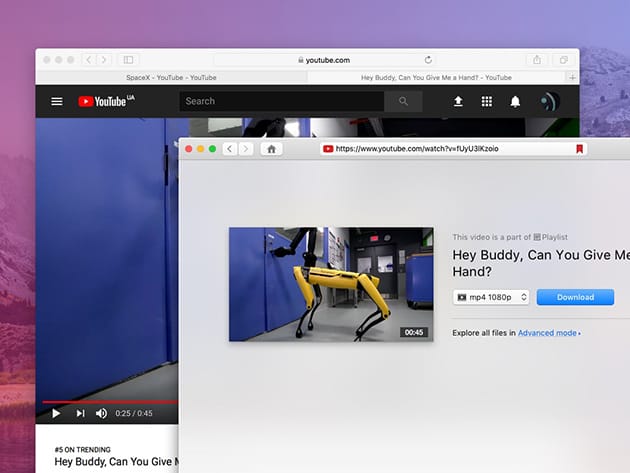Click the YouTube logo
This screenshot has height=473, width=630.
(x=105, y=101)
